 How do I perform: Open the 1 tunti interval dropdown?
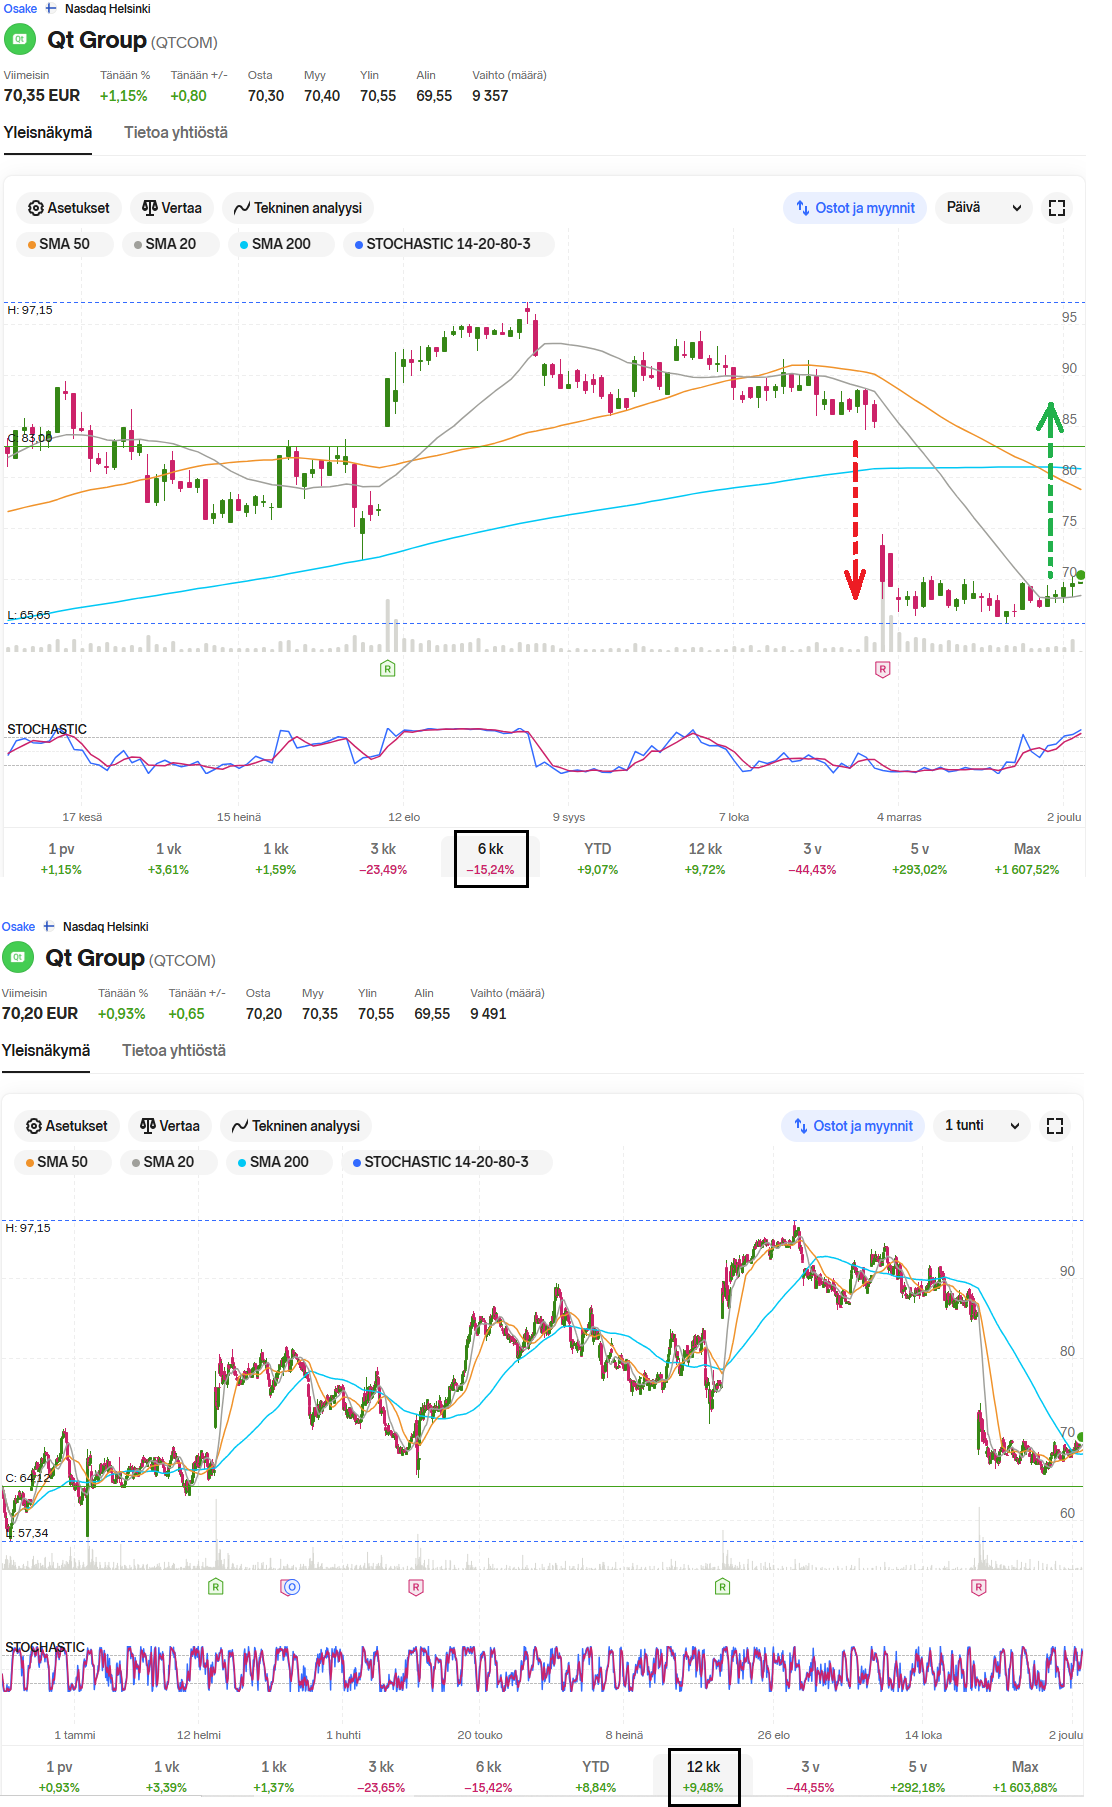coord(982,1126)
